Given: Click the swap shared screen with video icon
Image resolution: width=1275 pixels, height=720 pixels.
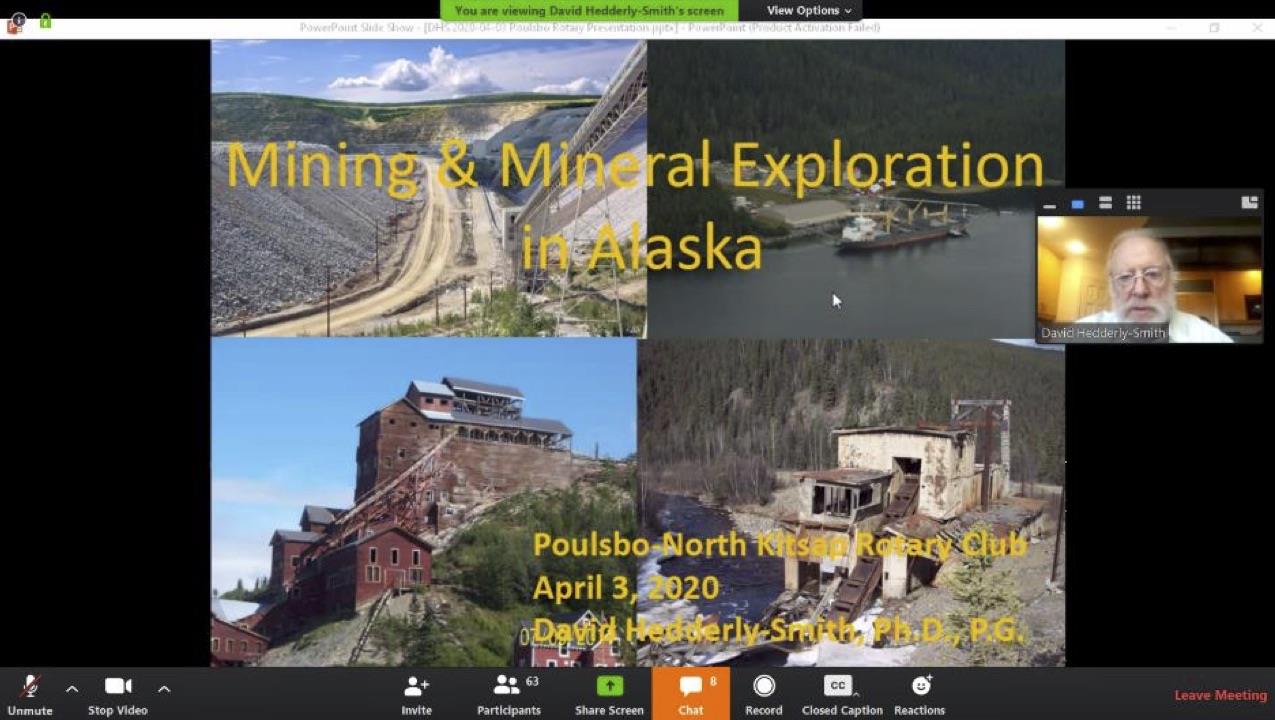Looking at the screenshot, I should tap(1249, 203).
